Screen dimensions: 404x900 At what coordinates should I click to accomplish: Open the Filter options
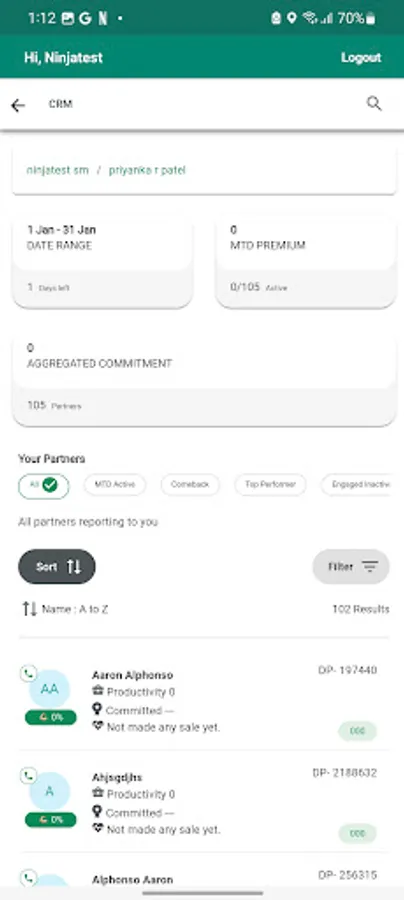point(351,567)
